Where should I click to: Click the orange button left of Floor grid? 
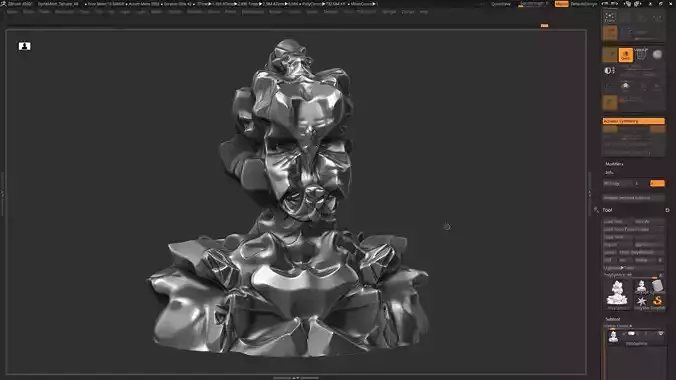tap(626, 55)
